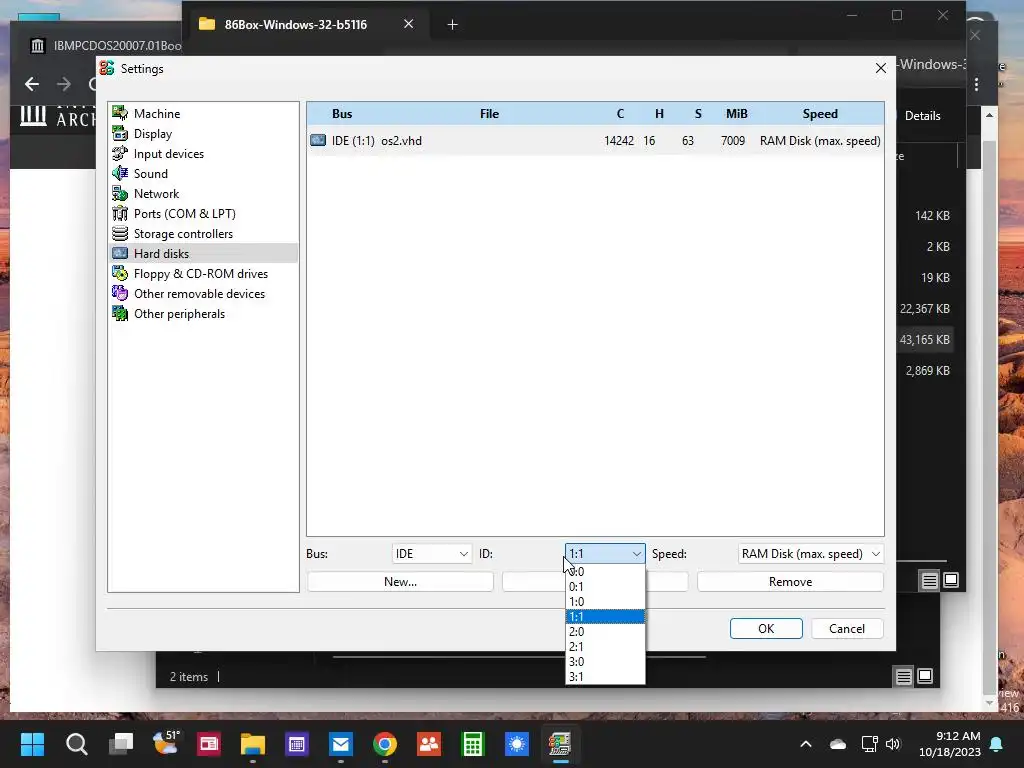Collapse the ID dropdown showing 1:1
The height and width of the screenshot is (768, 1024).
[x=605, y=554]
